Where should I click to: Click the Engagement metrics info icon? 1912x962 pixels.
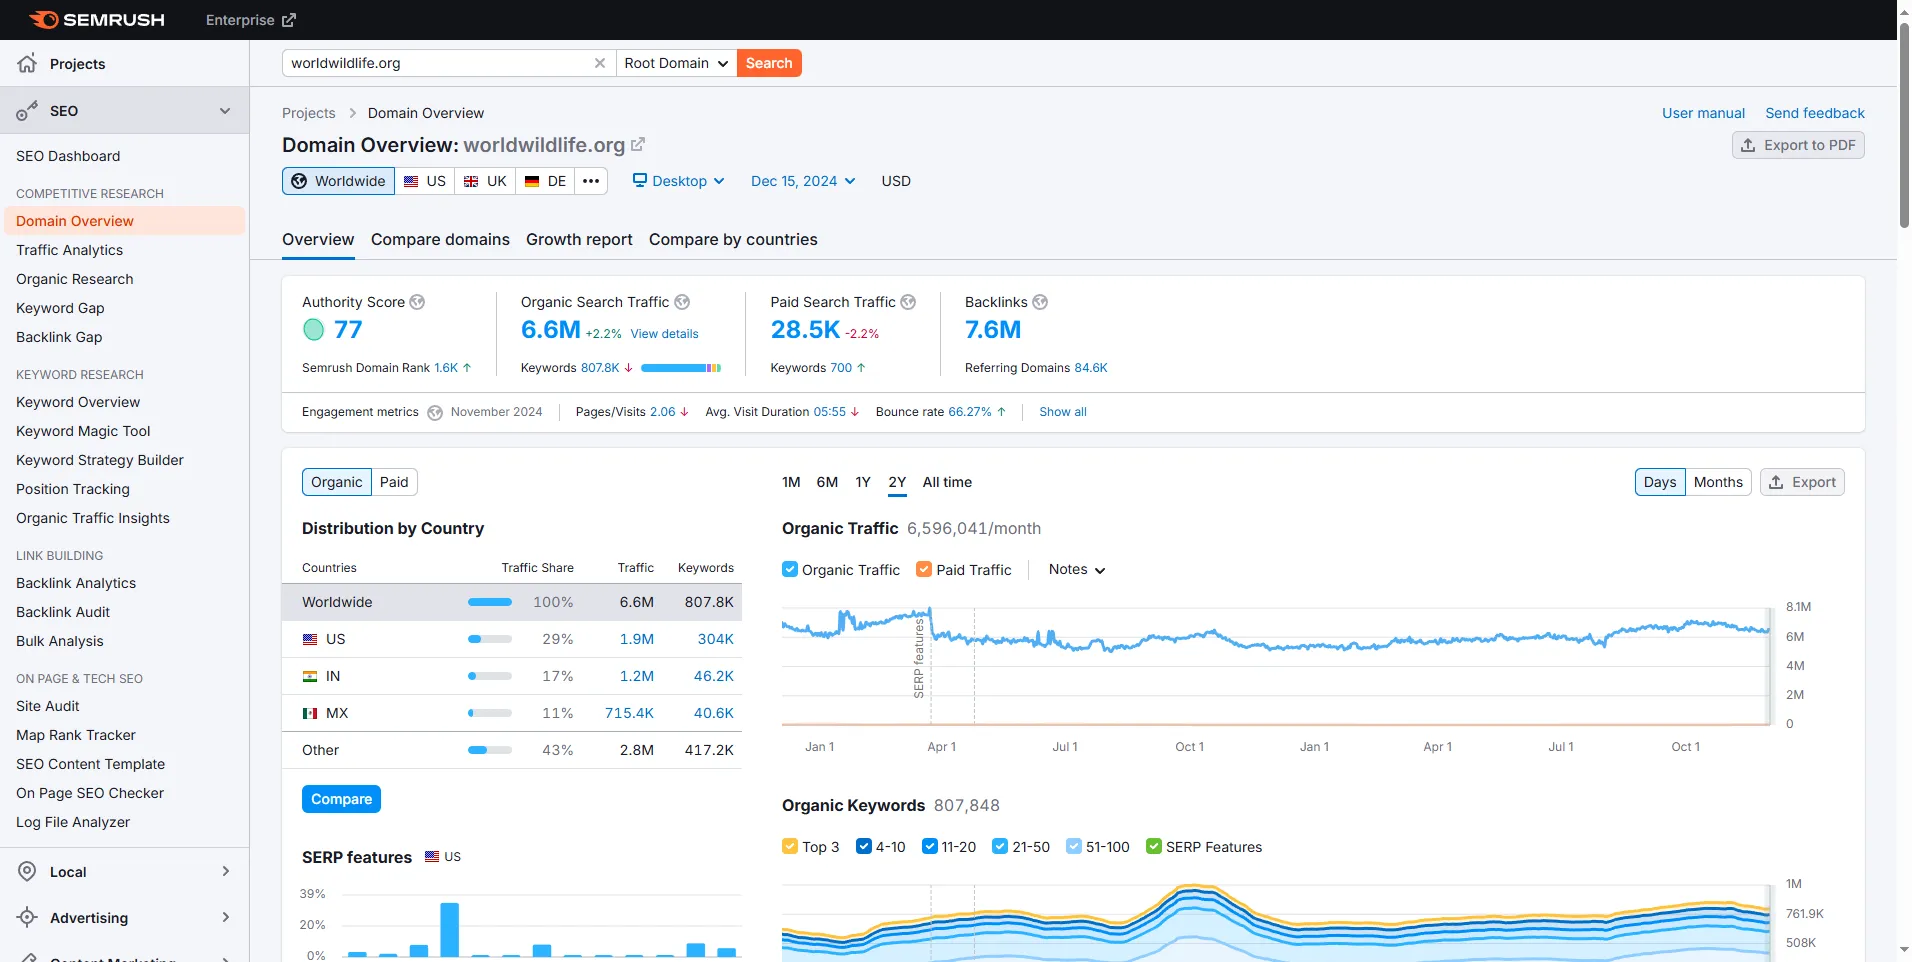point(435,412)
